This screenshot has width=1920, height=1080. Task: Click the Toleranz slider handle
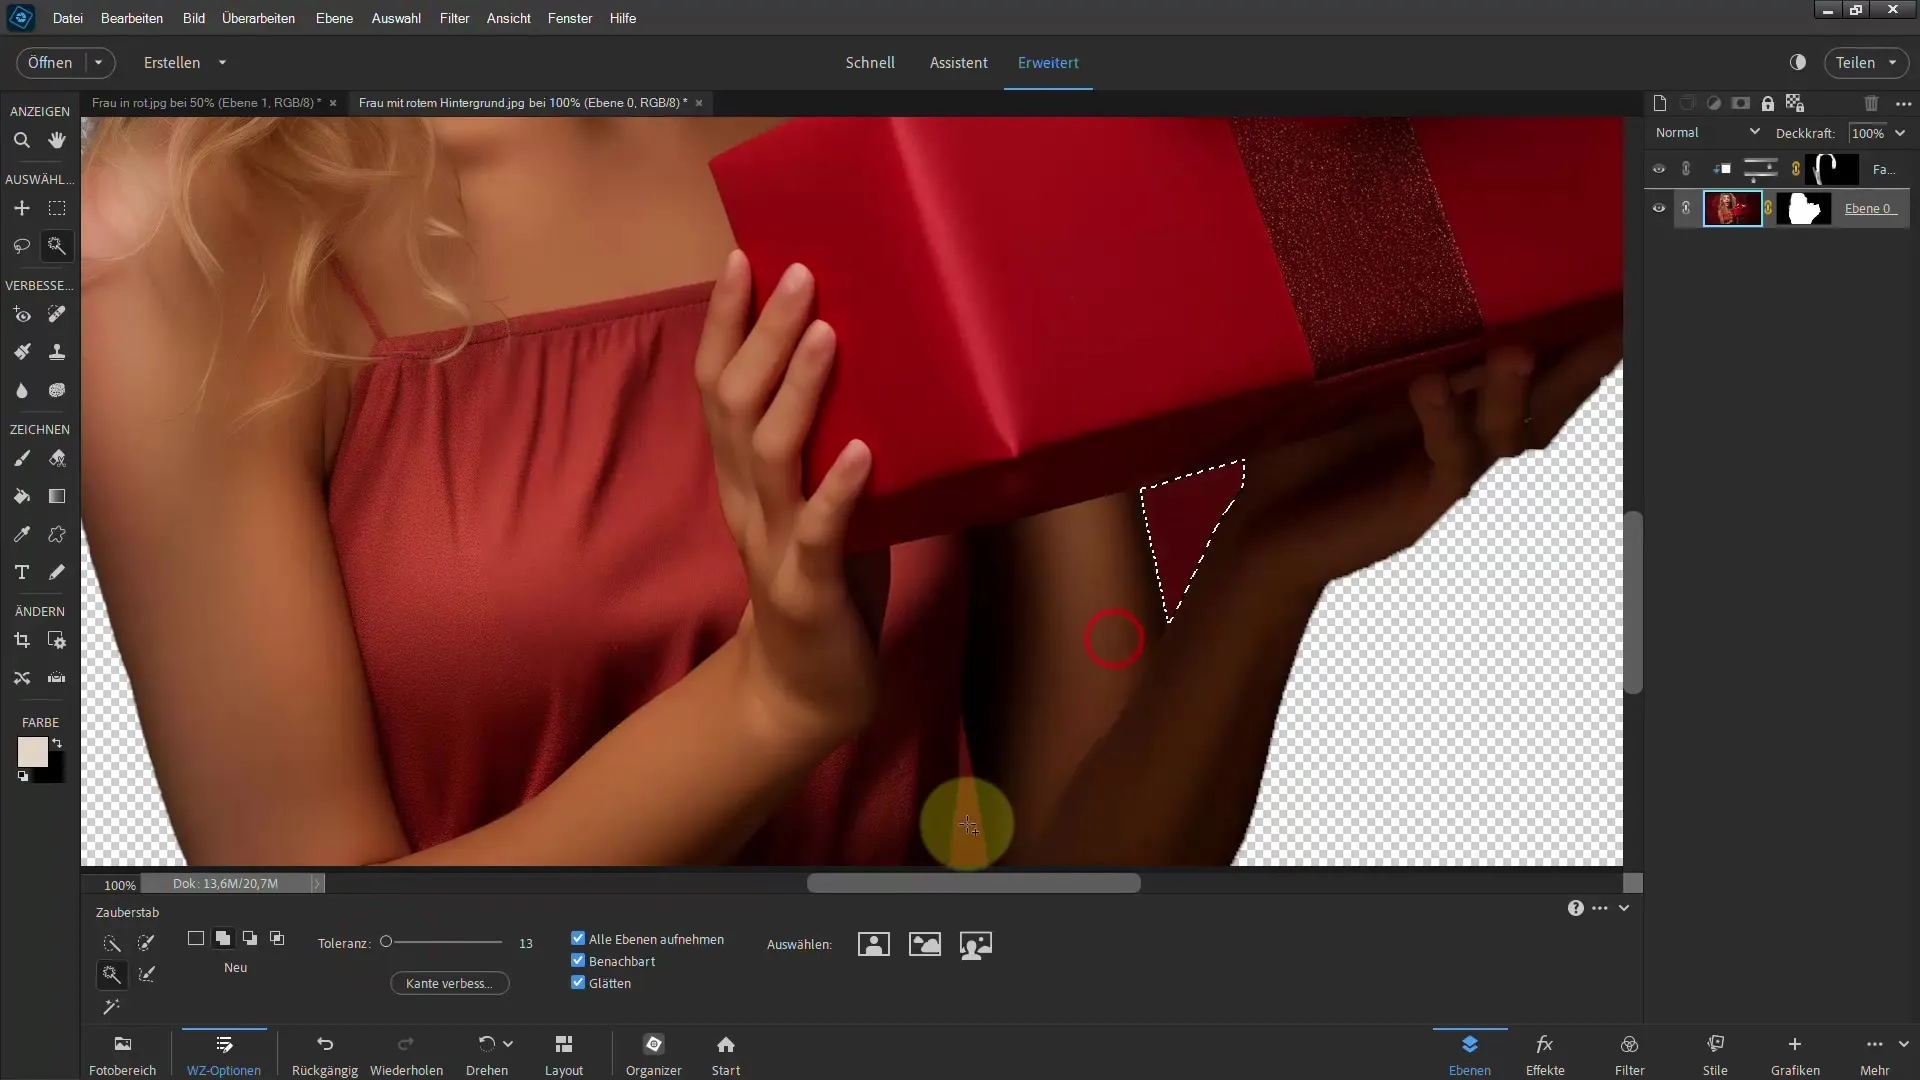[386, 941]
